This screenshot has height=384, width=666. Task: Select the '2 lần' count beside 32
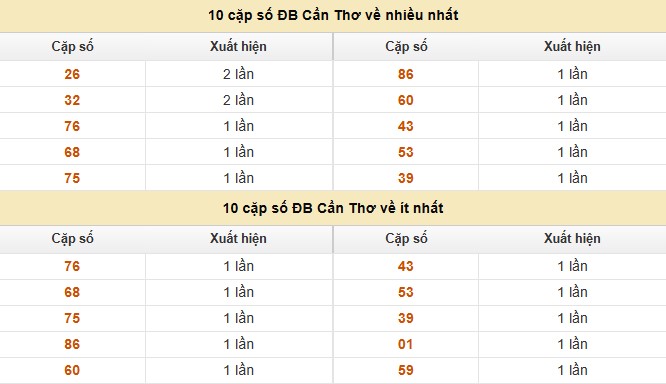click(x=238, y=100)
